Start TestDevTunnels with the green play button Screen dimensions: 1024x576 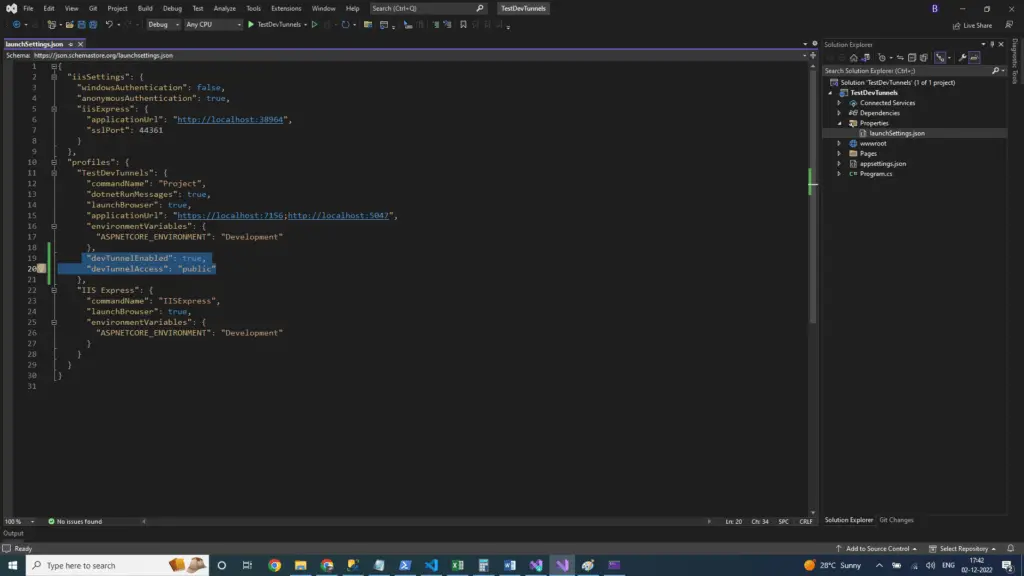point(251,25)
